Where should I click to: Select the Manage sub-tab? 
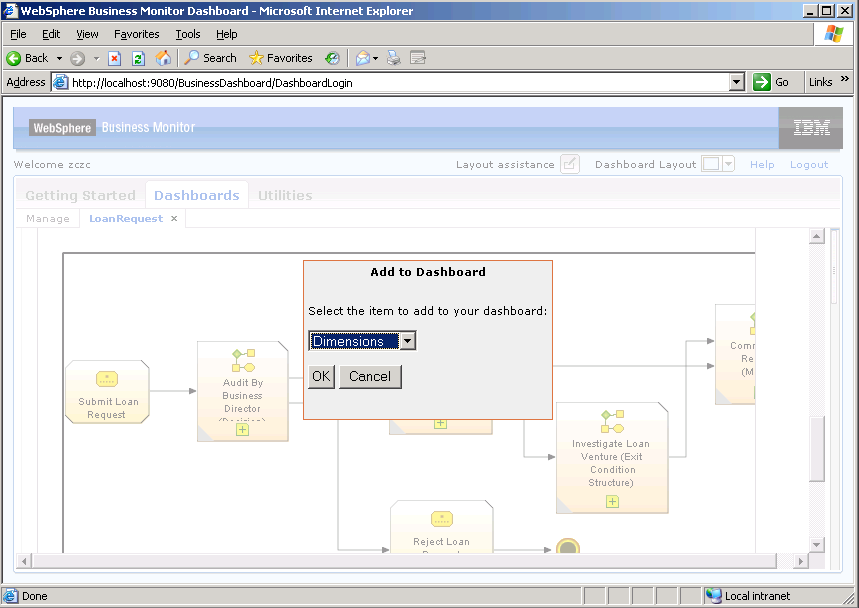pyautogui.click(x=48, y=219)
